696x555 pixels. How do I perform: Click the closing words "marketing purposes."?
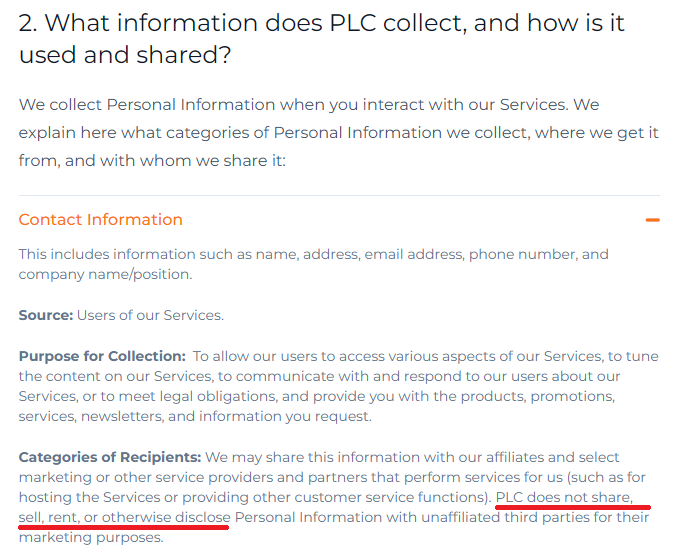(x=91, y=538)
